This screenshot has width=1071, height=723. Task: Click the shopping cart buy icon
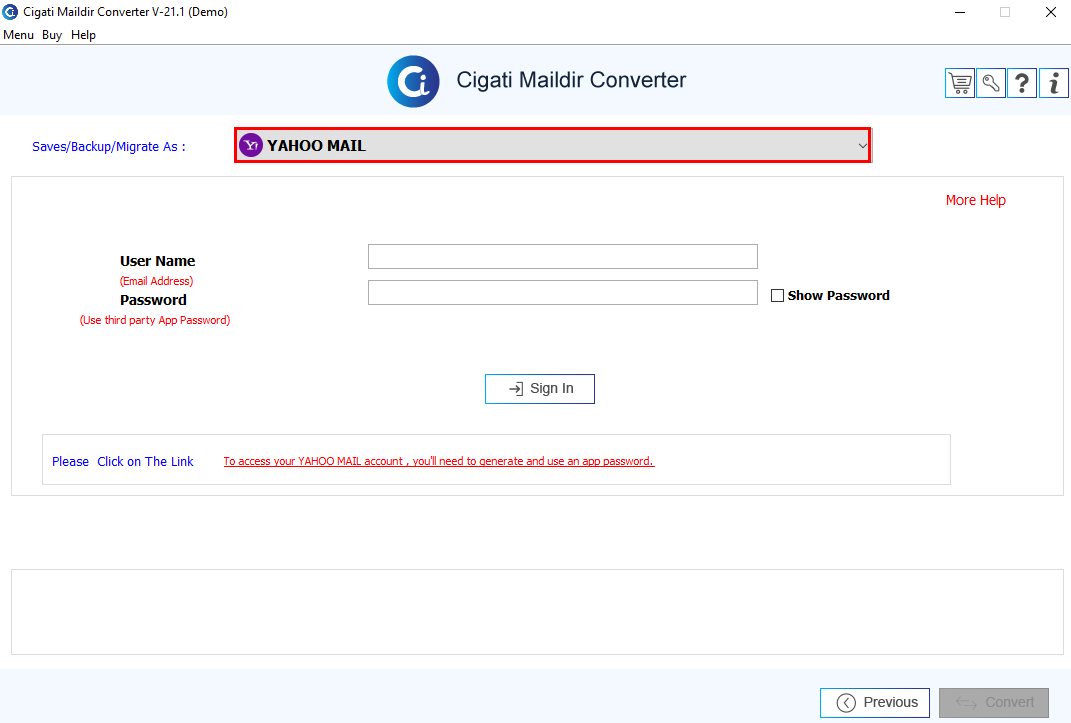coord(960,83)
